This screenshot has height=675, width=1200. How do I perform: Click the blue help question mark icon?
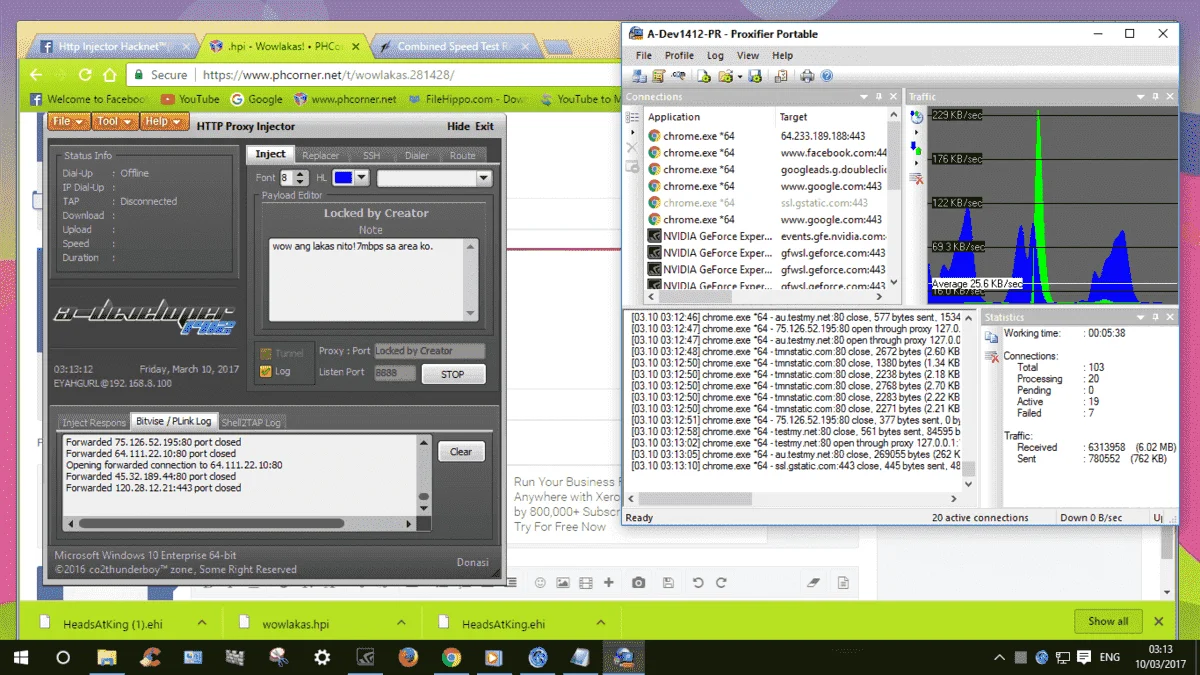click(827, 76)
